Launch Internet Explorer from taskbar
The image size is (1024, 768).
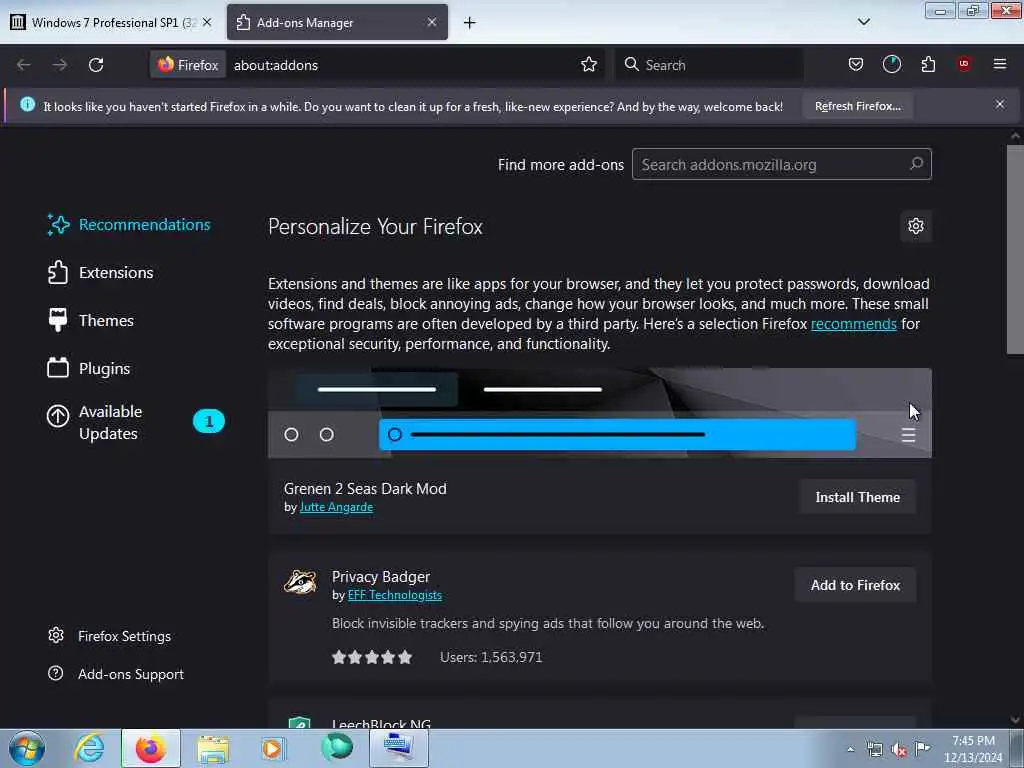pos(89,748)
